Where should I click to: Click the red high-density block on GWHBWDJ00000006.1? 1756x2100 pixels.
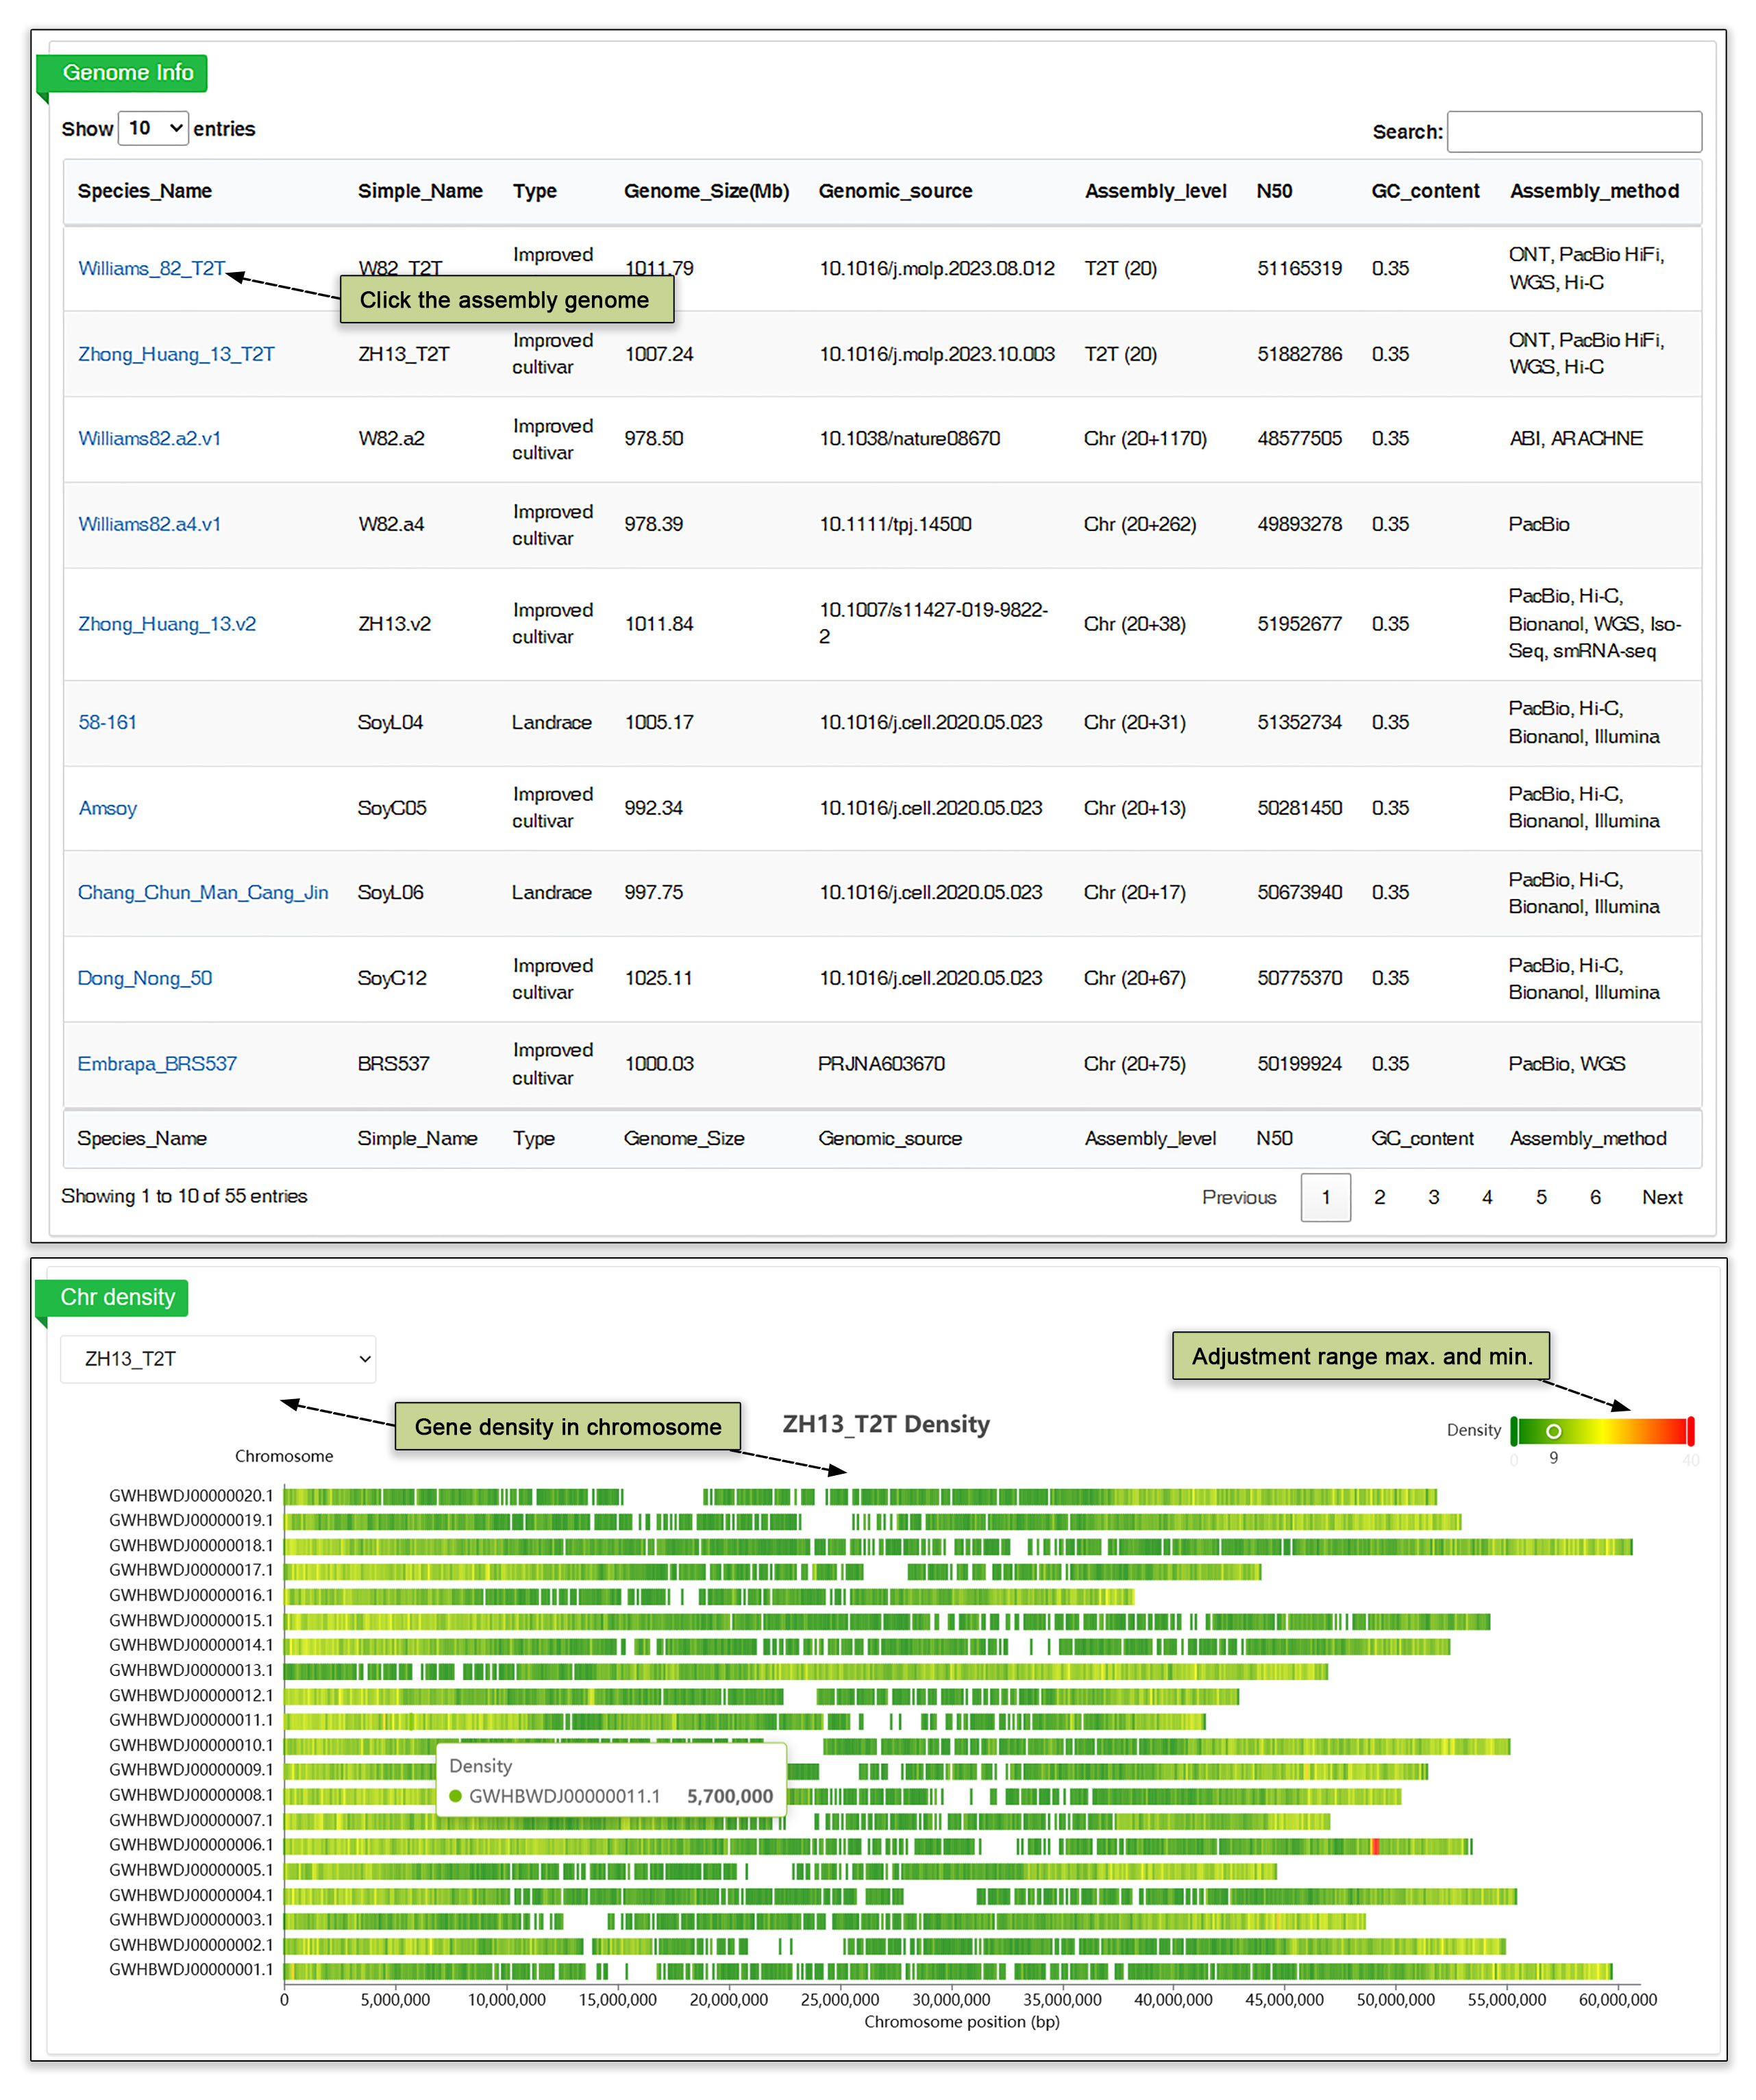1376,1846
